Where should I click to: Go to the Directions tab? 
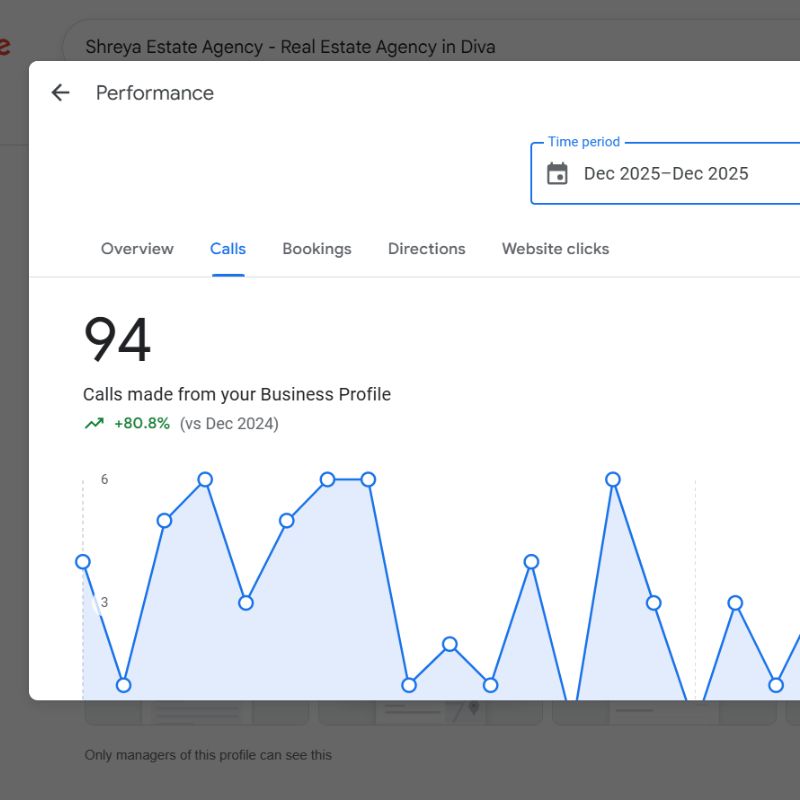tap(427, 249)
